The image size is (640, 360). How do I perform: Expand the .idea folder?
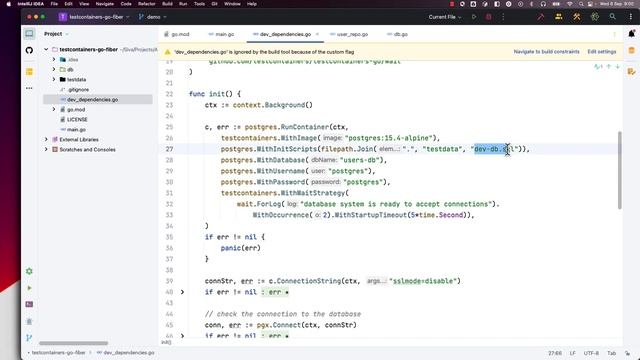click(x=54, y=60)
